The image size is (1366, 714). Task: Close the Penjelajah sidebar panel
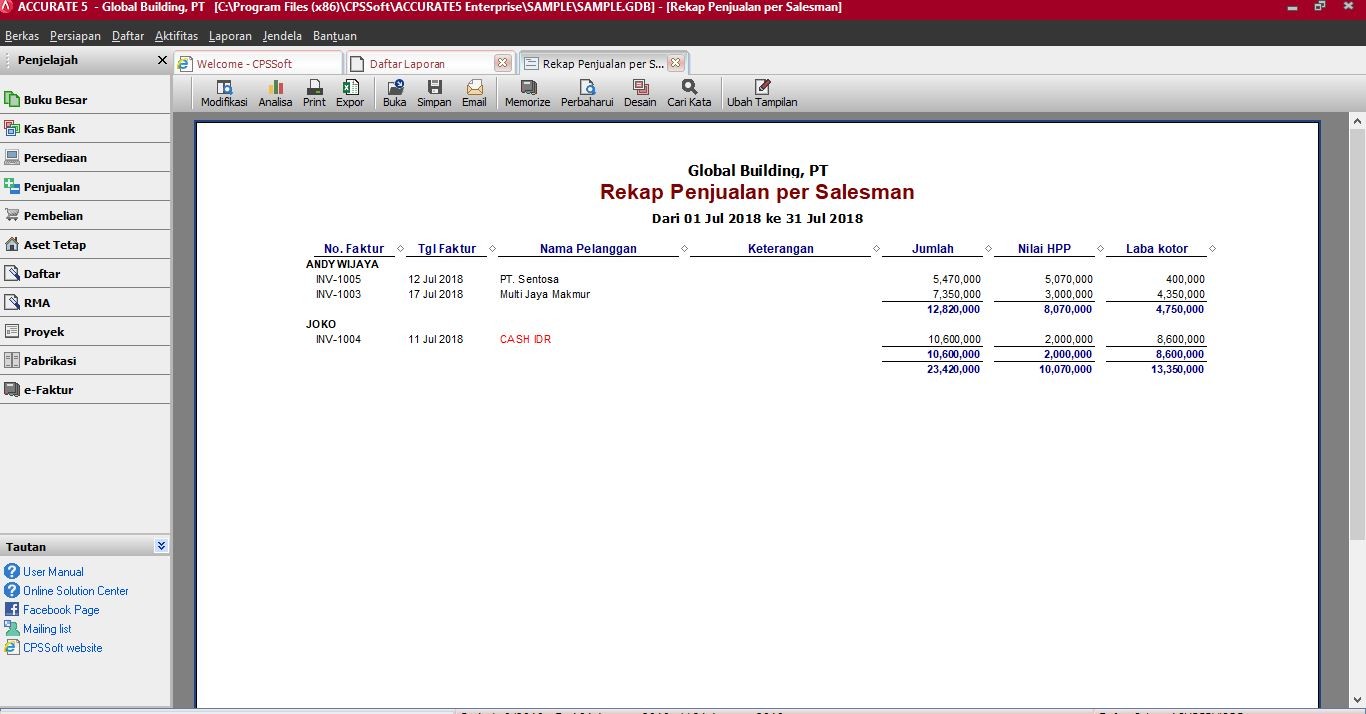pos(162,60)
